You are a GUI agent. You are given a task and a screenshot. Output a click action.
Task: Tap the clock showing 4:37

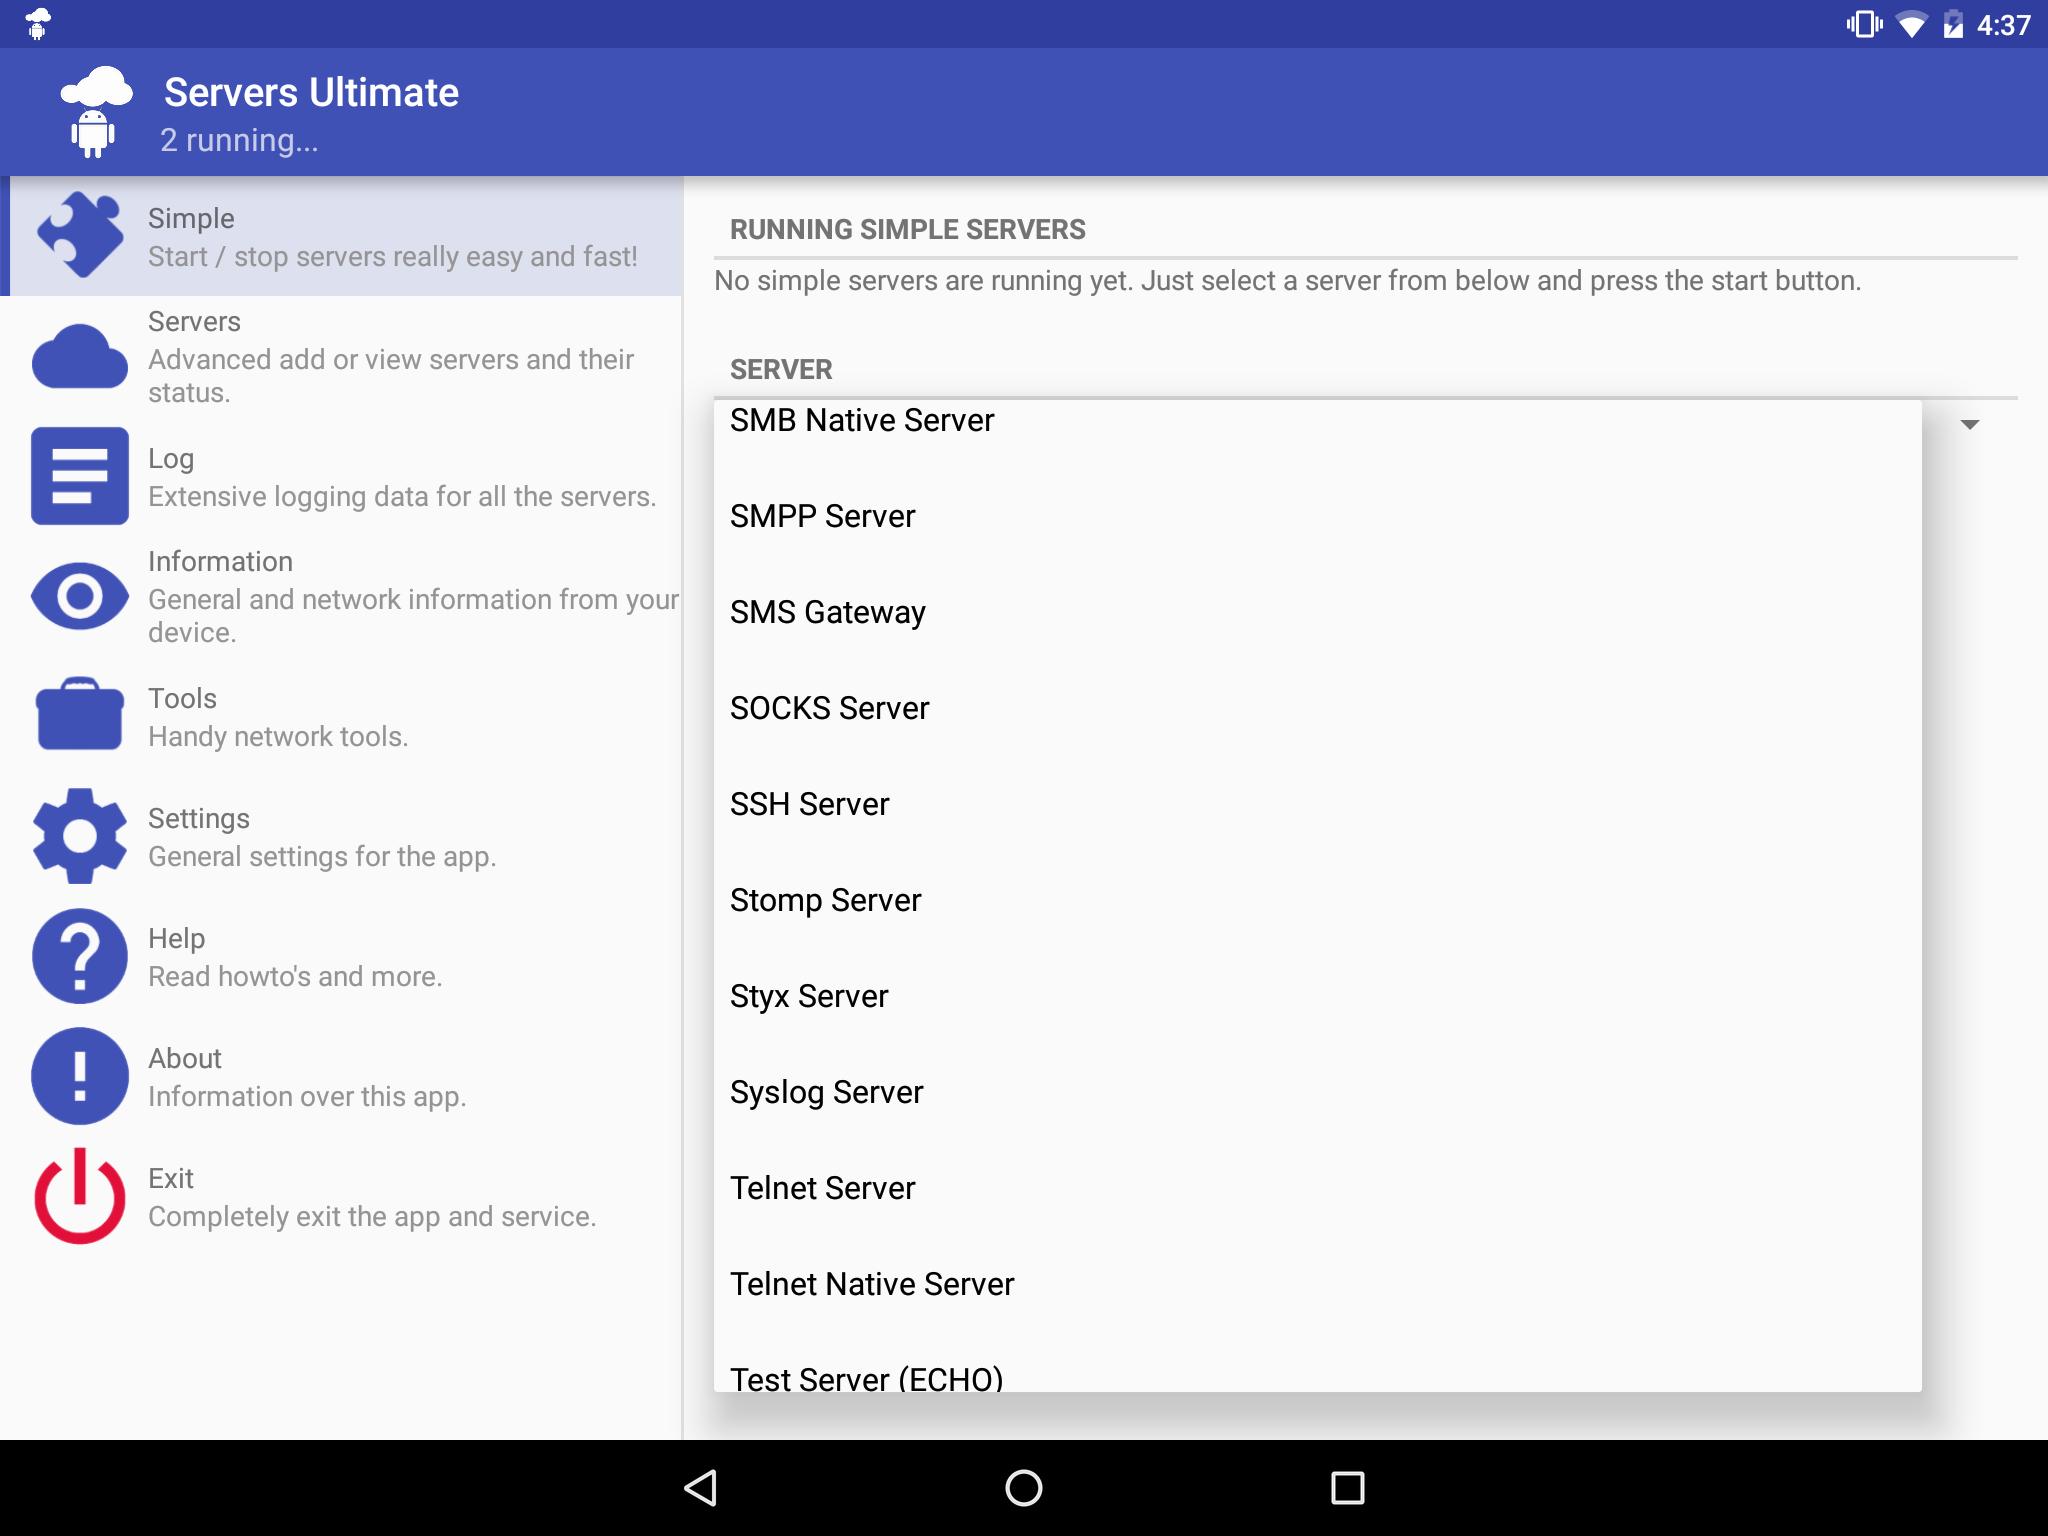[2003, 25]
